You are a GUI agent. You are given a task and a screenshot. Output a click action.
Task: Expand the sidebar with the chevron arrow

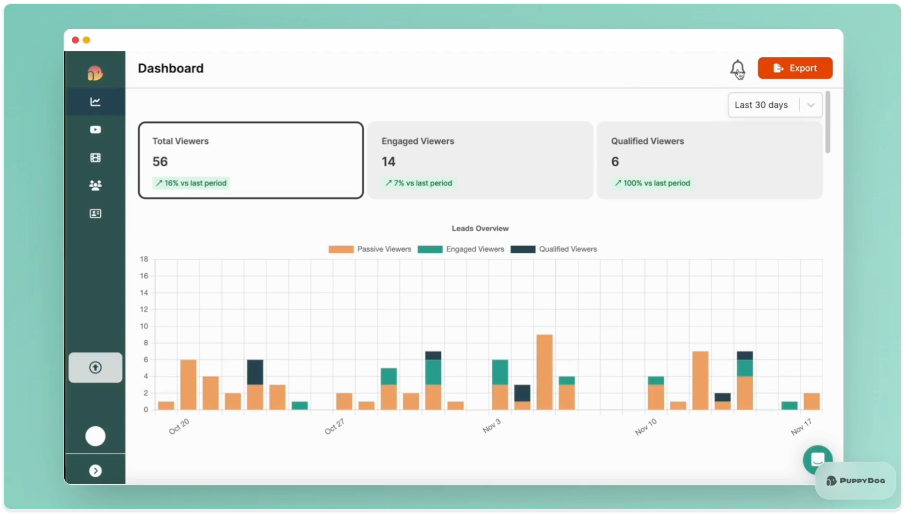pyautogui.click(x=95, y=471)
